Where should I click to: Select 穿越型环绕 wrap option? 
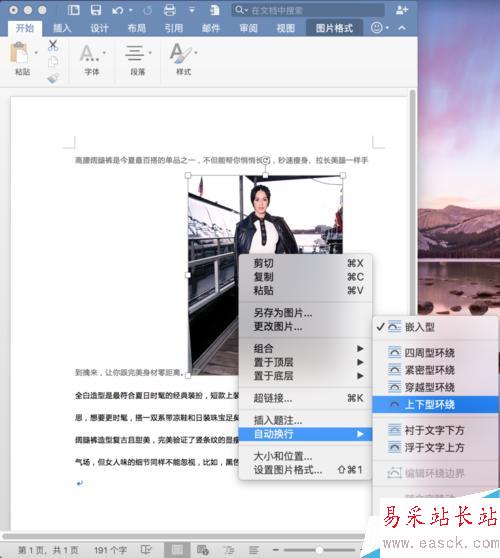coord(435,387)
